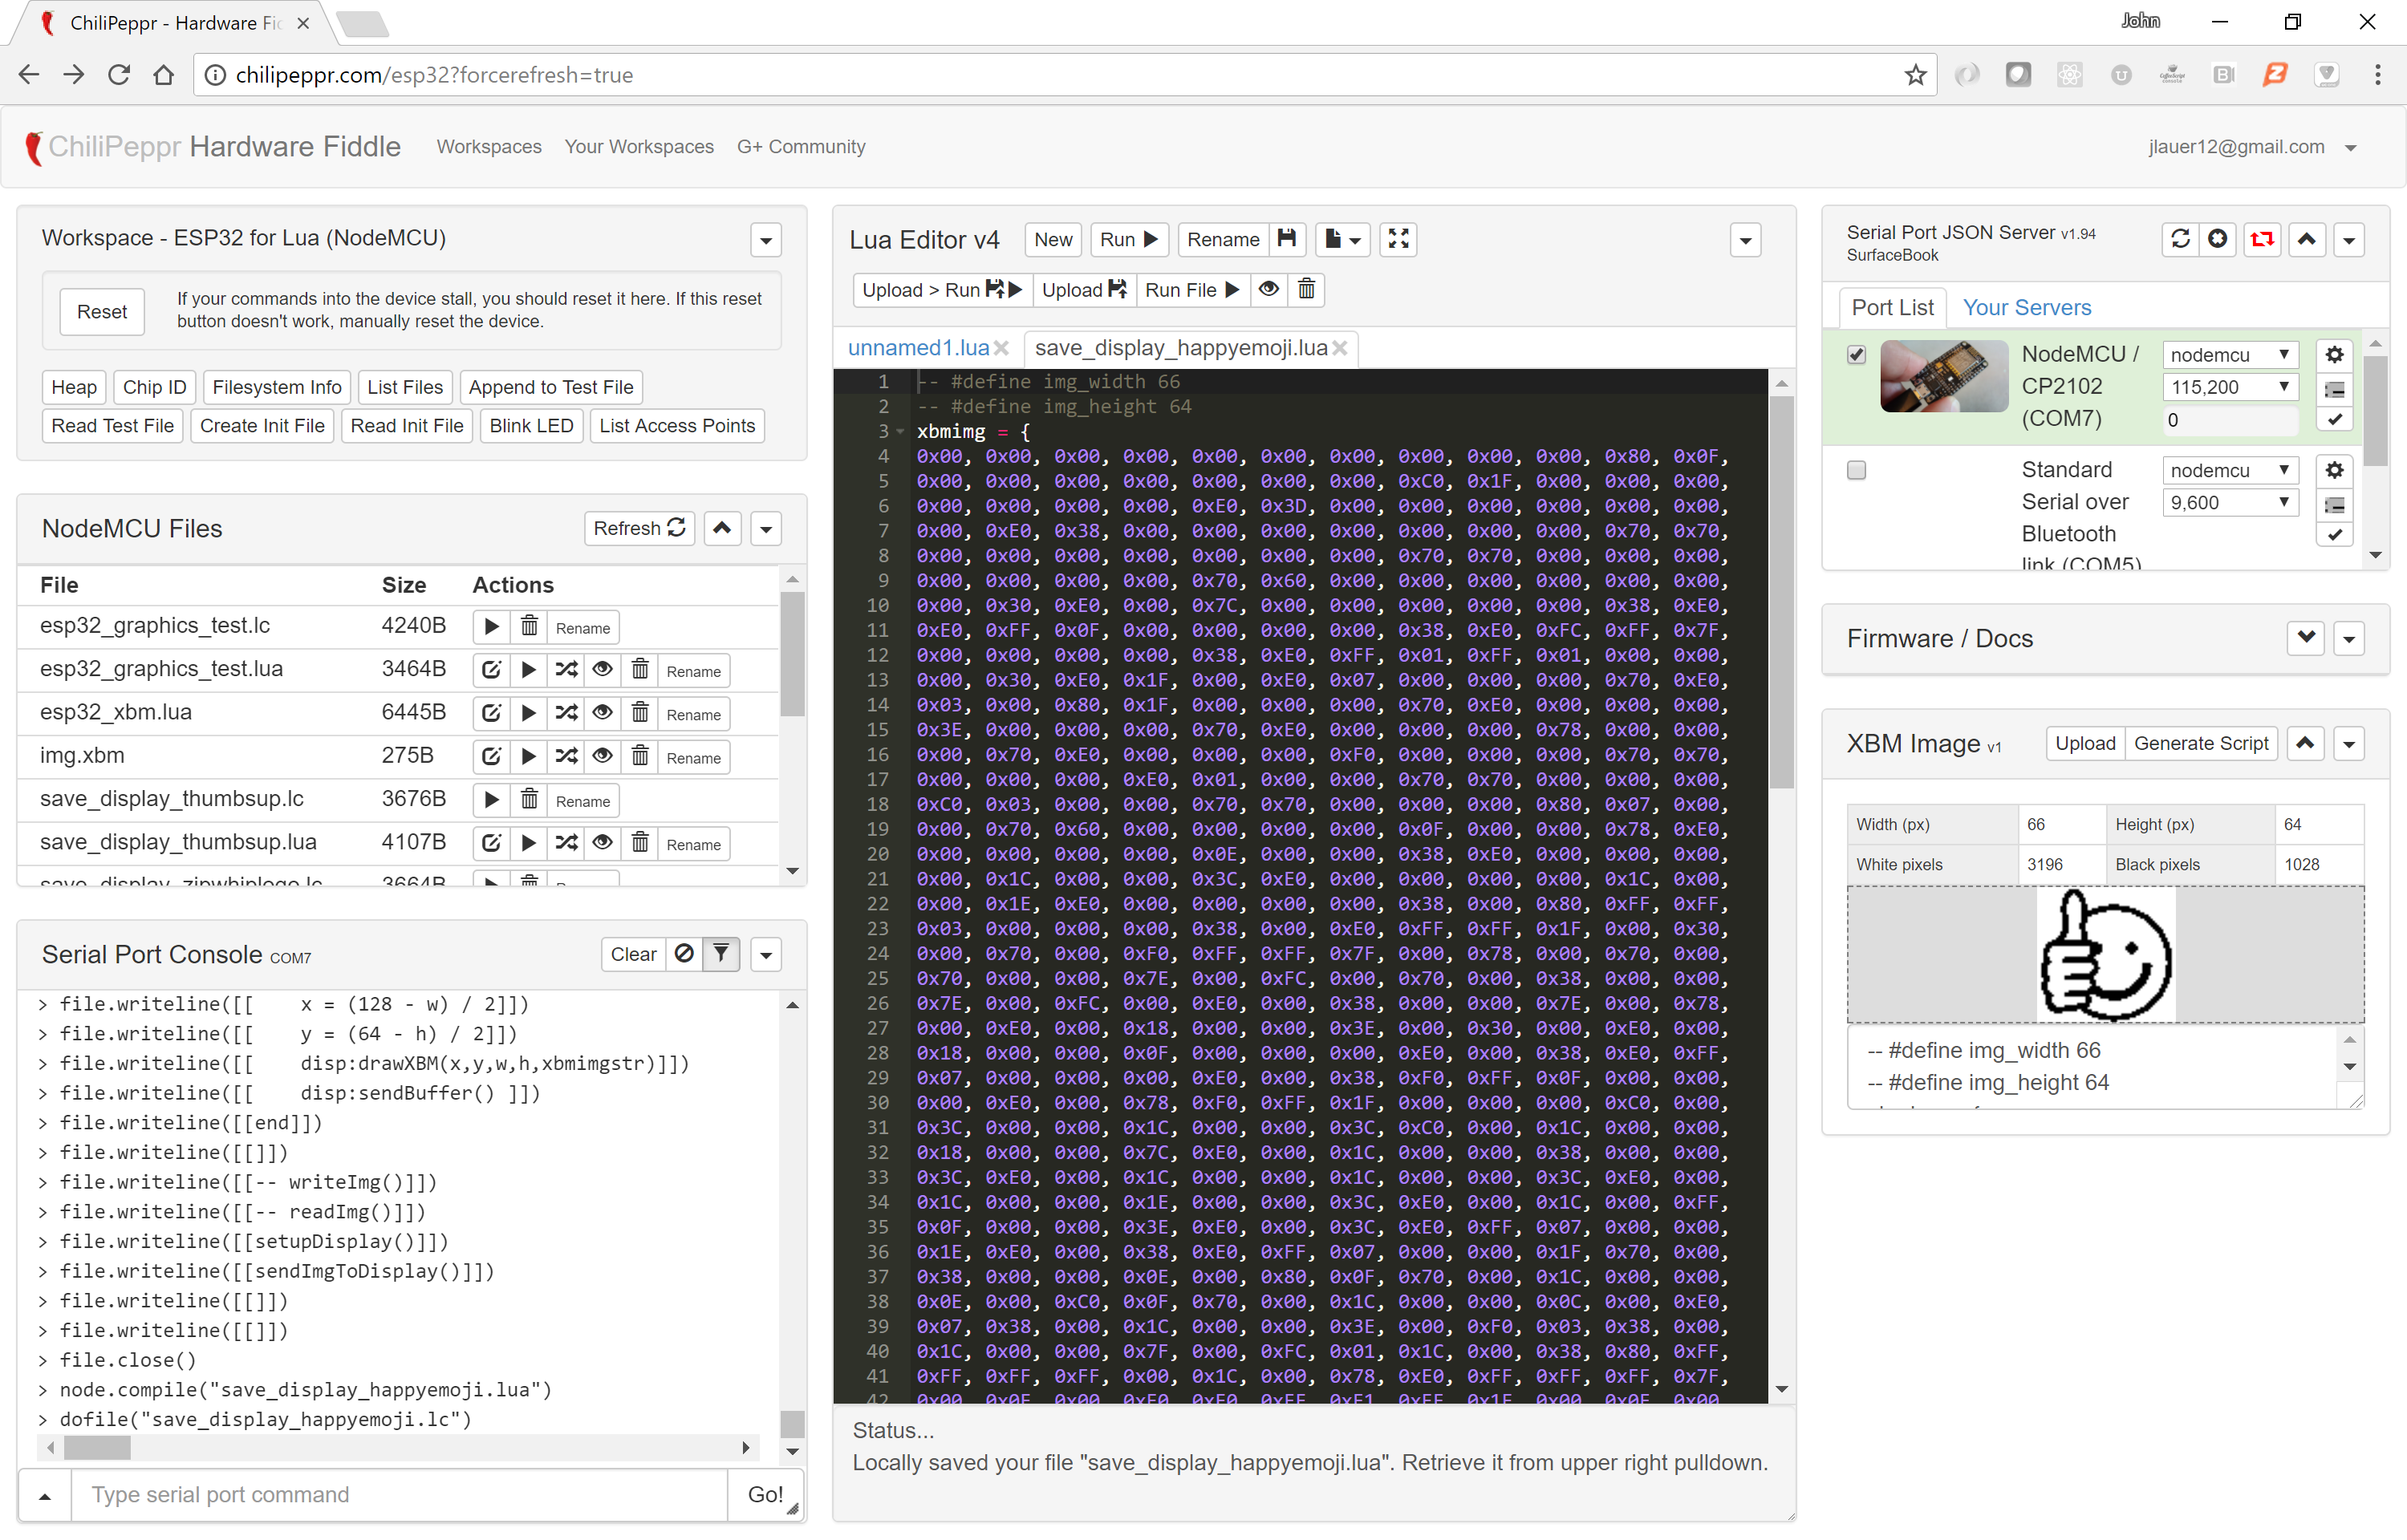Check the Standard Serial over Bluetooth checkbox
The height and width of the screenshot is (1540, 2407).
(x=1856, y=470)
